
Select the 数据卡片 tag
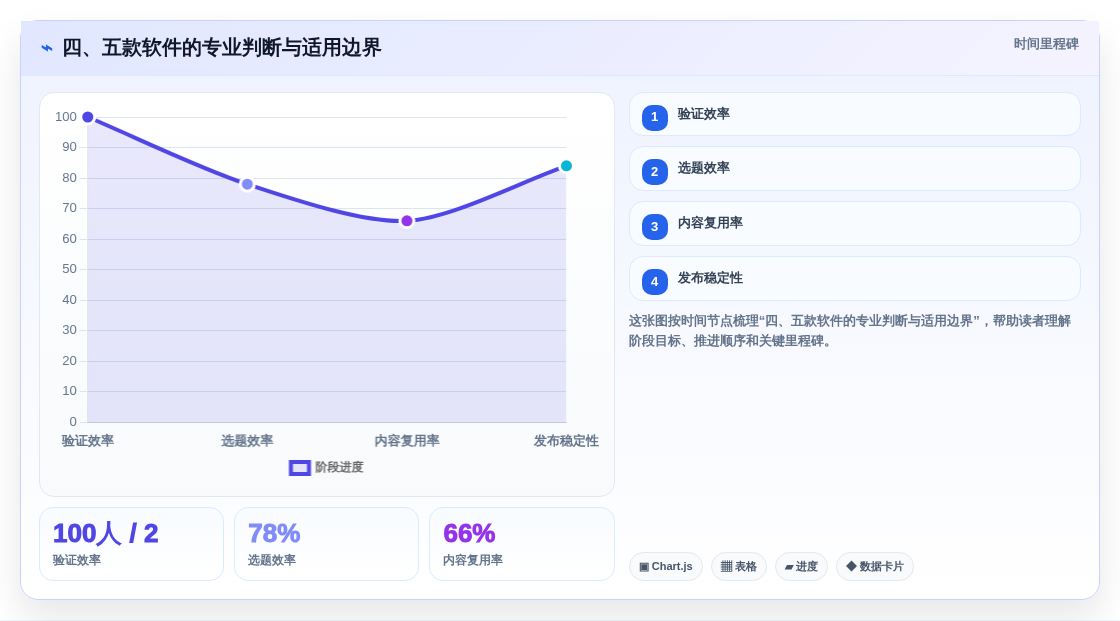point(875,567)
